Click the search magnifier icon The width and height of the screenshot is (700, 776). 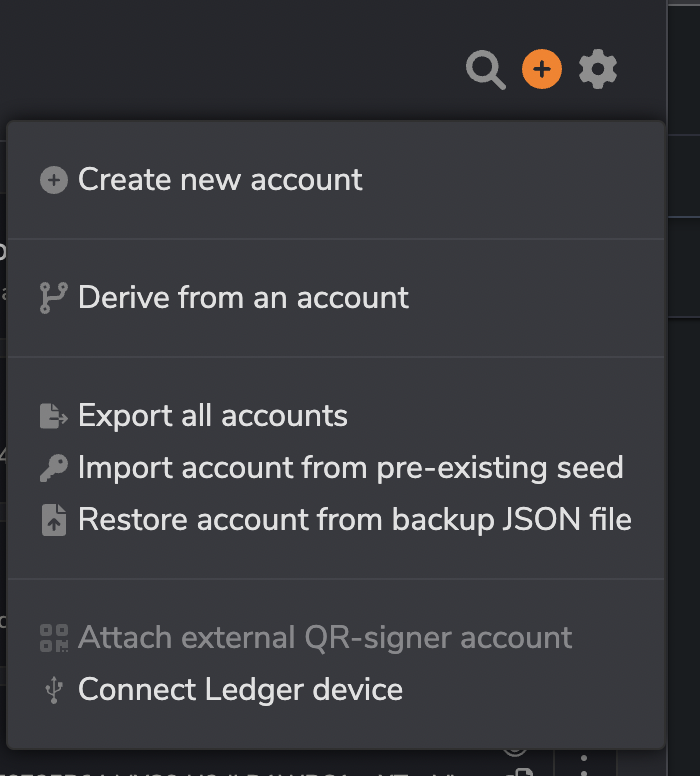pyautogui.click(x=486, y=70)
